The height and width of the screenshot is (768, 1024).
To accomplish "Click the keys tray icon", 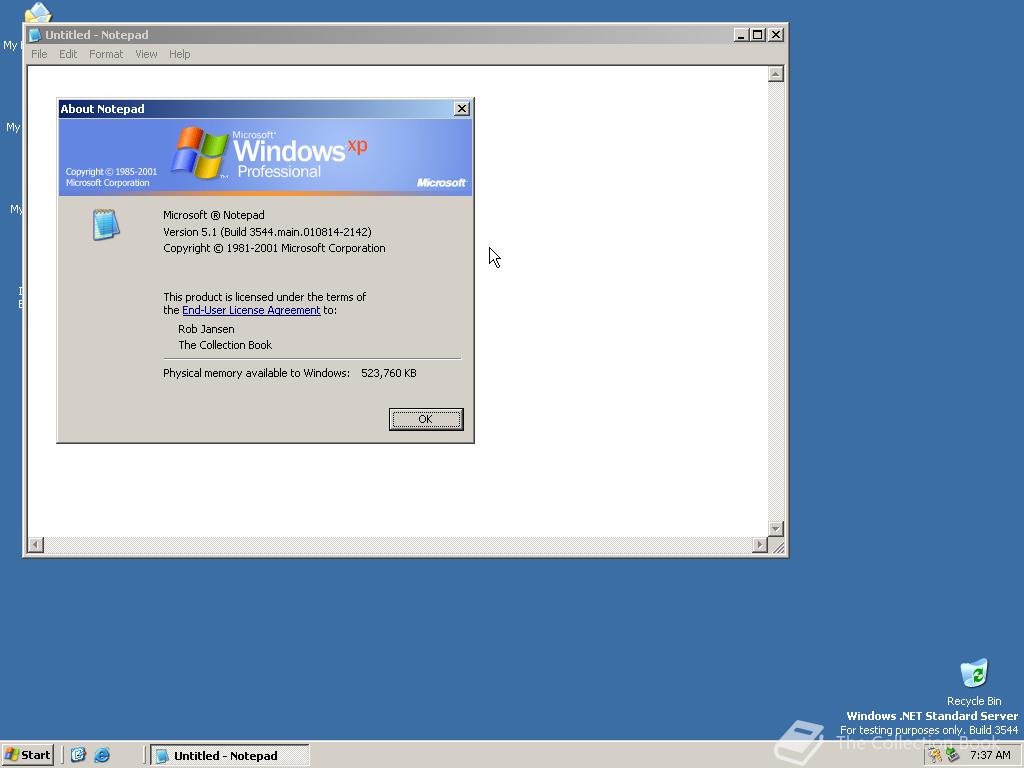I will 936,755.
